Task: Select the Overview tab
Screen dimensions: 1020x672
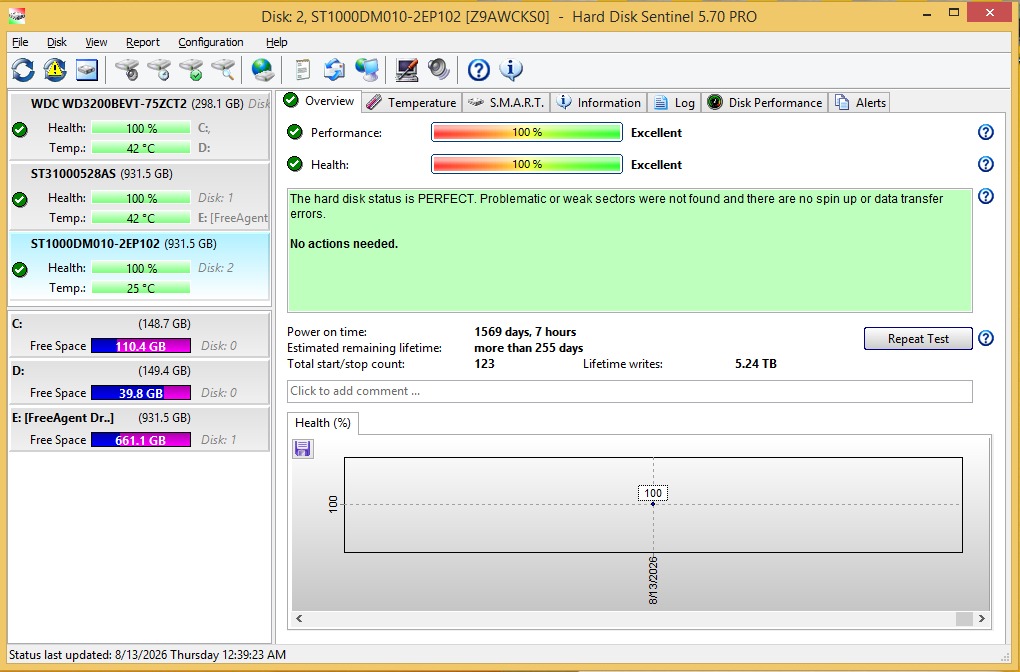Action: point(319,101)
